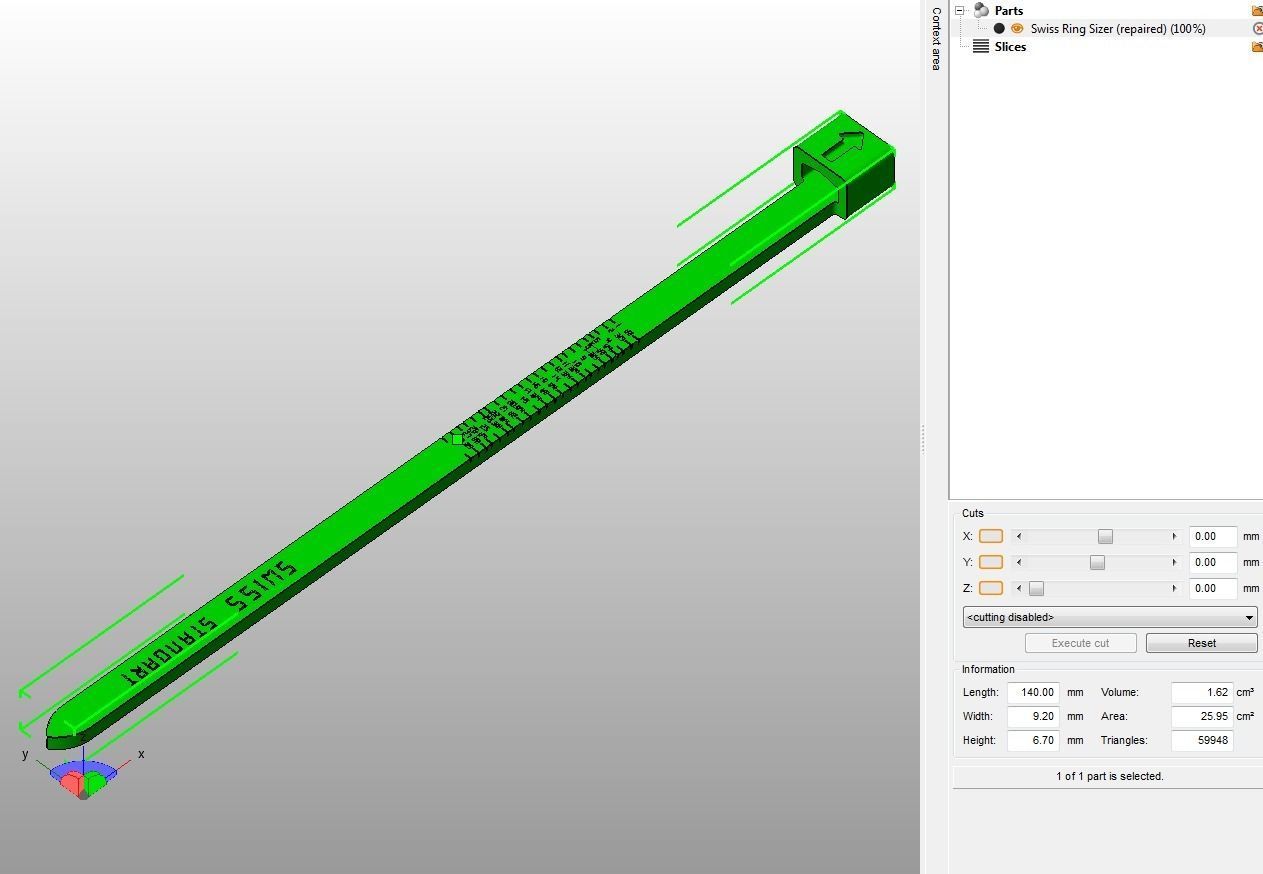Toggle the Z cut plane button

point(990,588)
